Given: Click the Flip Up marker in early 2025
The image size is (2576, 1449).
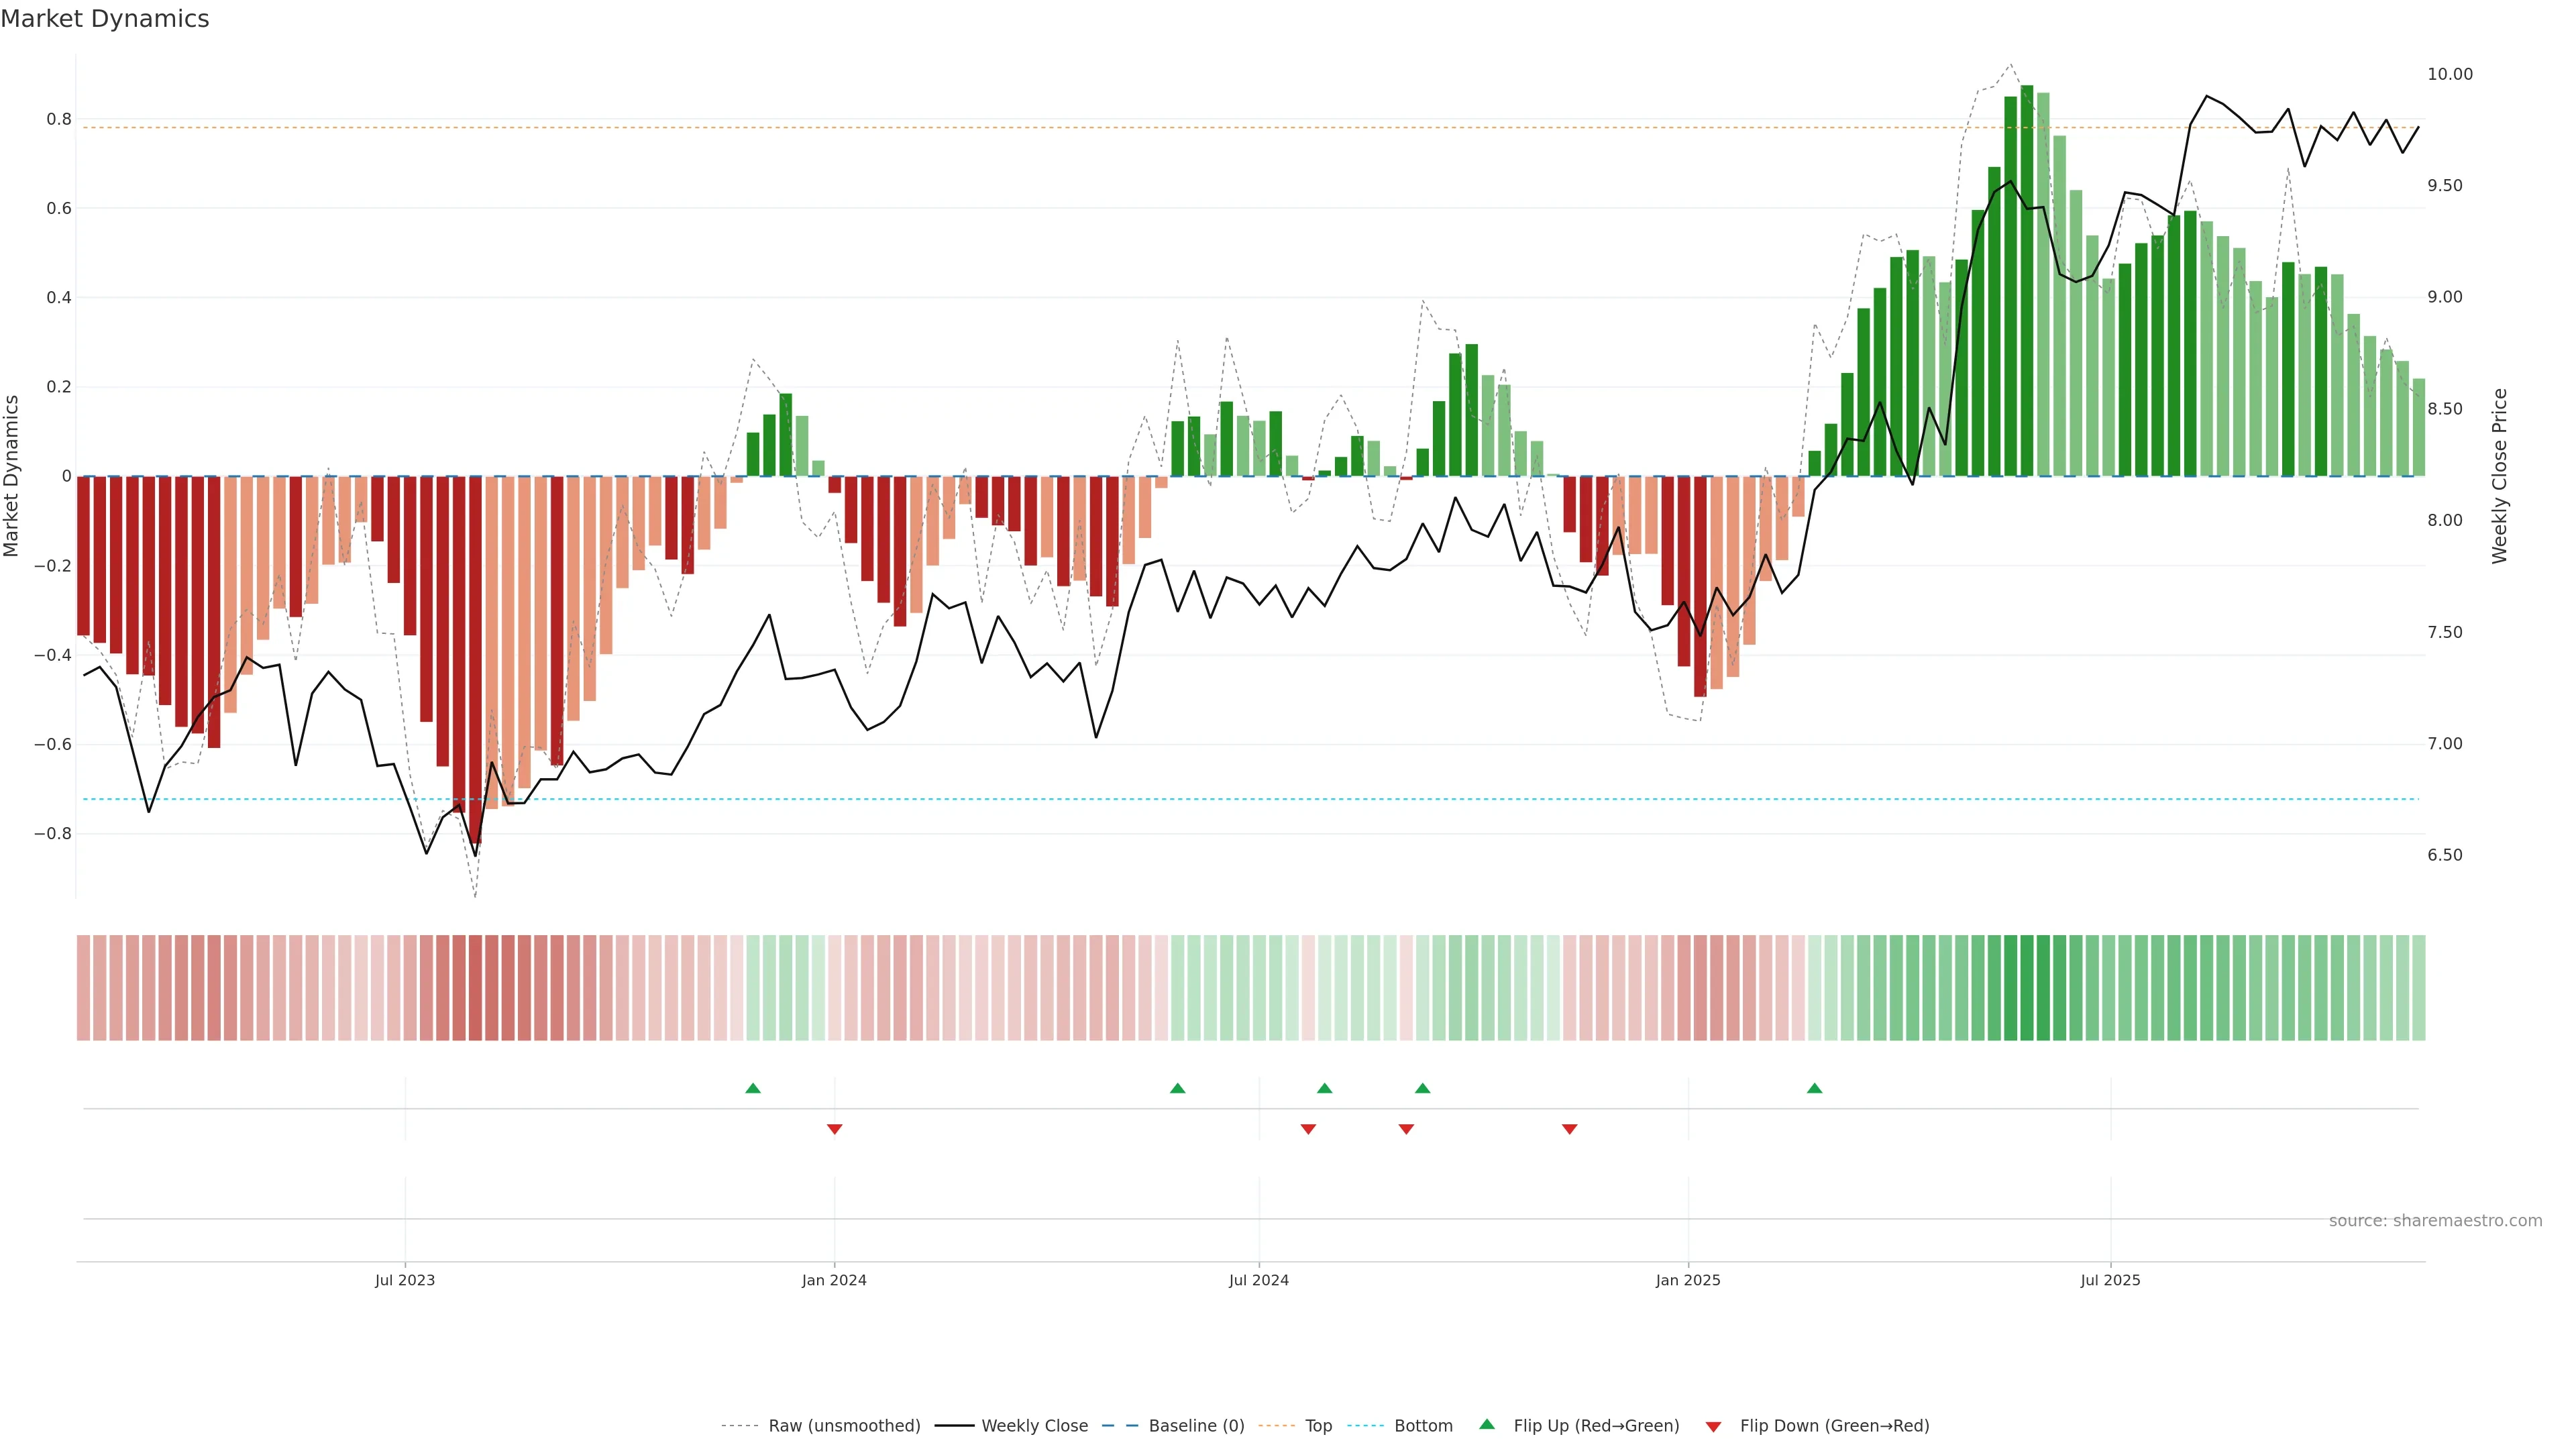Looking at the screenshot, I should pos(1814,1088).
